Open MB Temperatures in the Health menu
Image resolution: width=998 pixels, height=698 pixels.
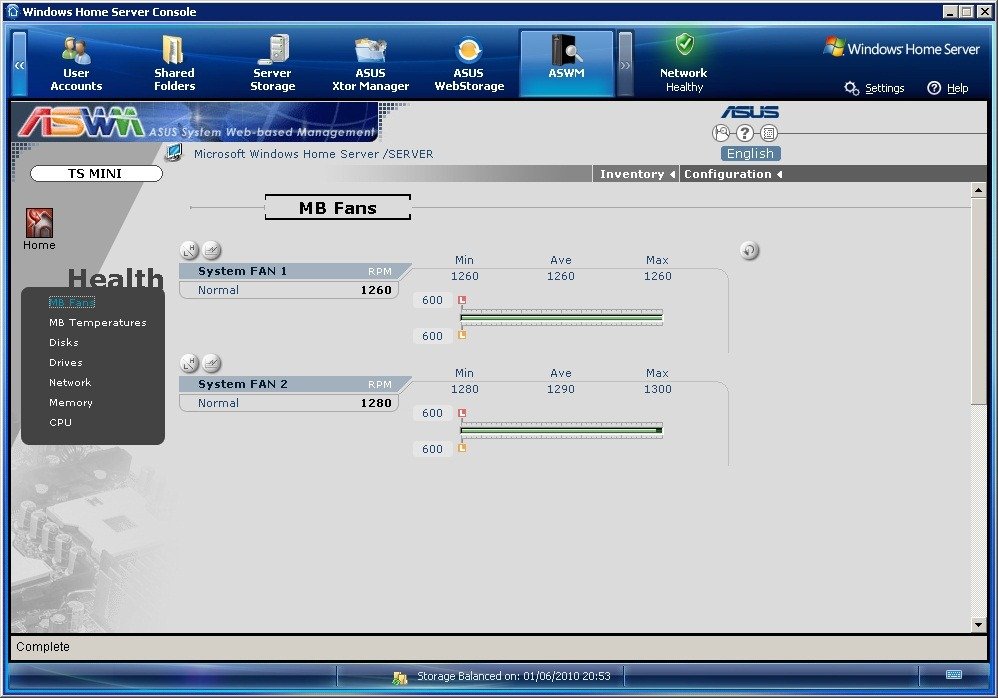coord(97,323)
